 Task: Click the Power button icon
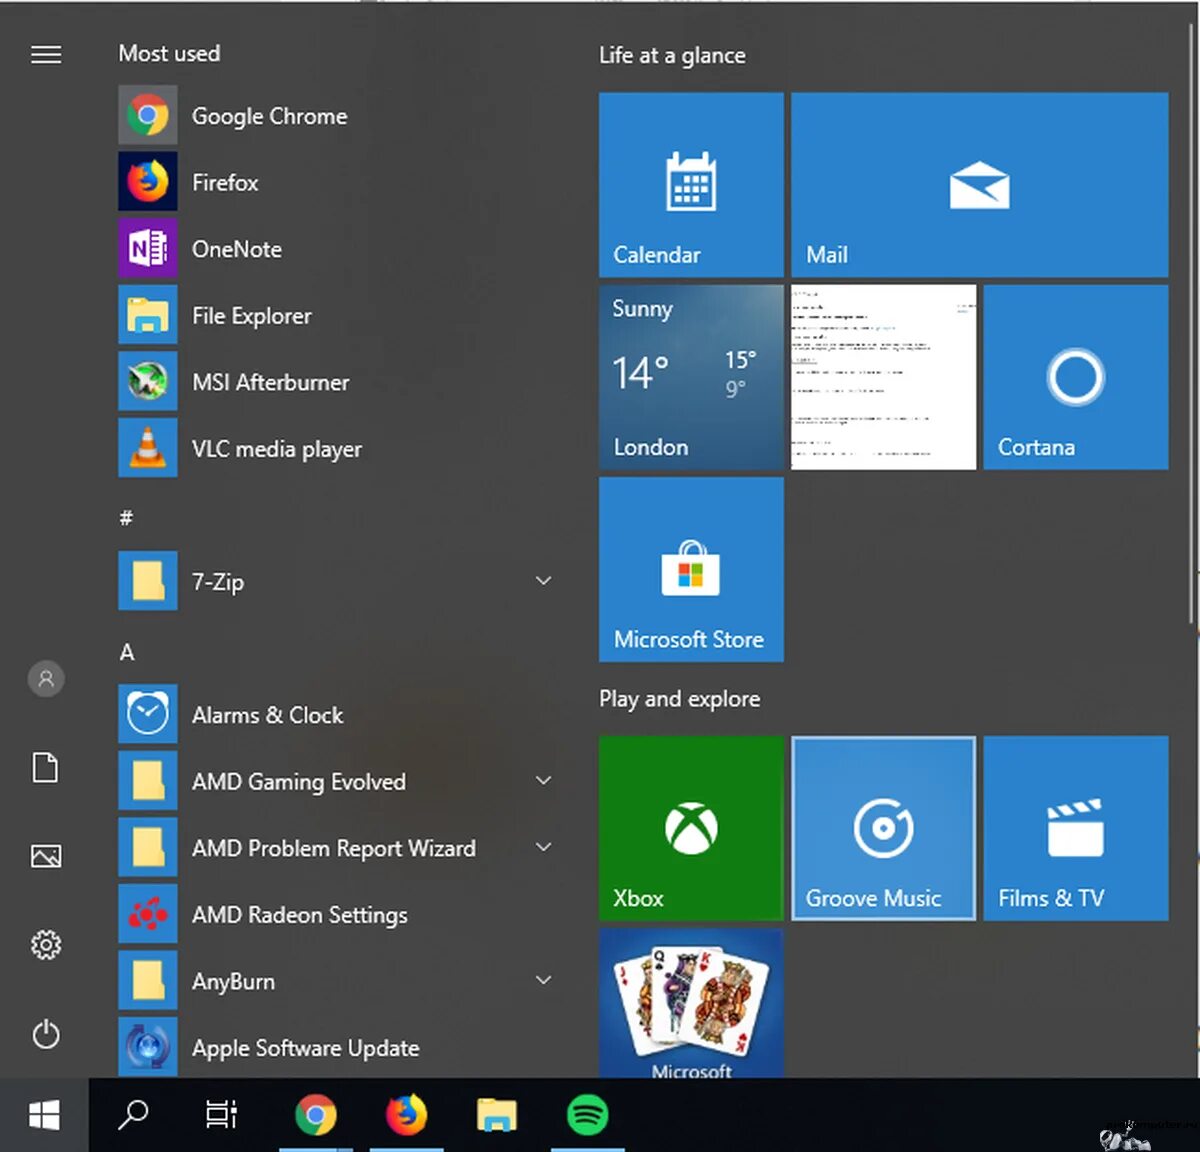point(46,1034)
